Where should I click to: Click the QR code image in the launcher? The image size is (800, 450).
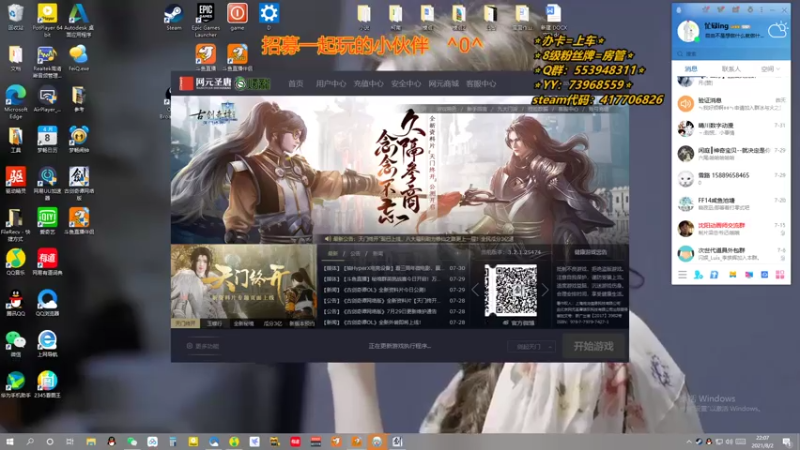click(510, 290)
